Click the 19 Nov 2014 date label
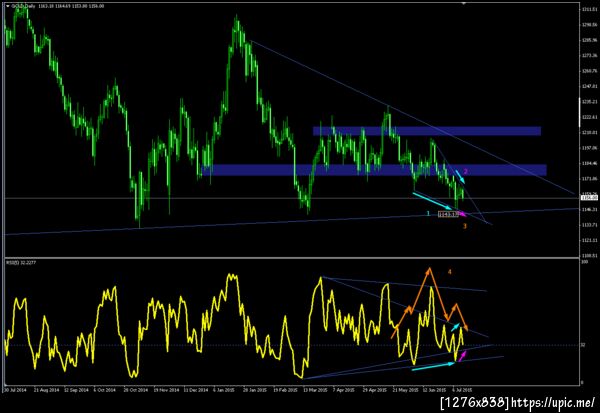Image resolution: width=600 pixels, height=413 pixels. 166,390
